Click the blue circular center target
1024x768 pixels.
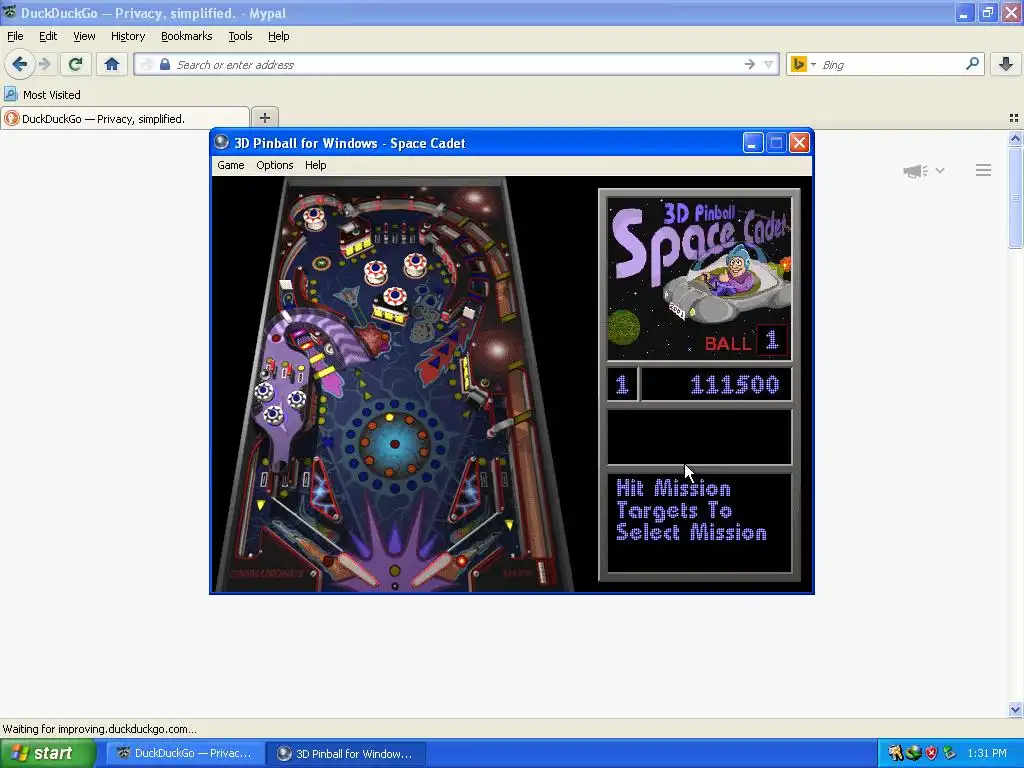[394, 444]
